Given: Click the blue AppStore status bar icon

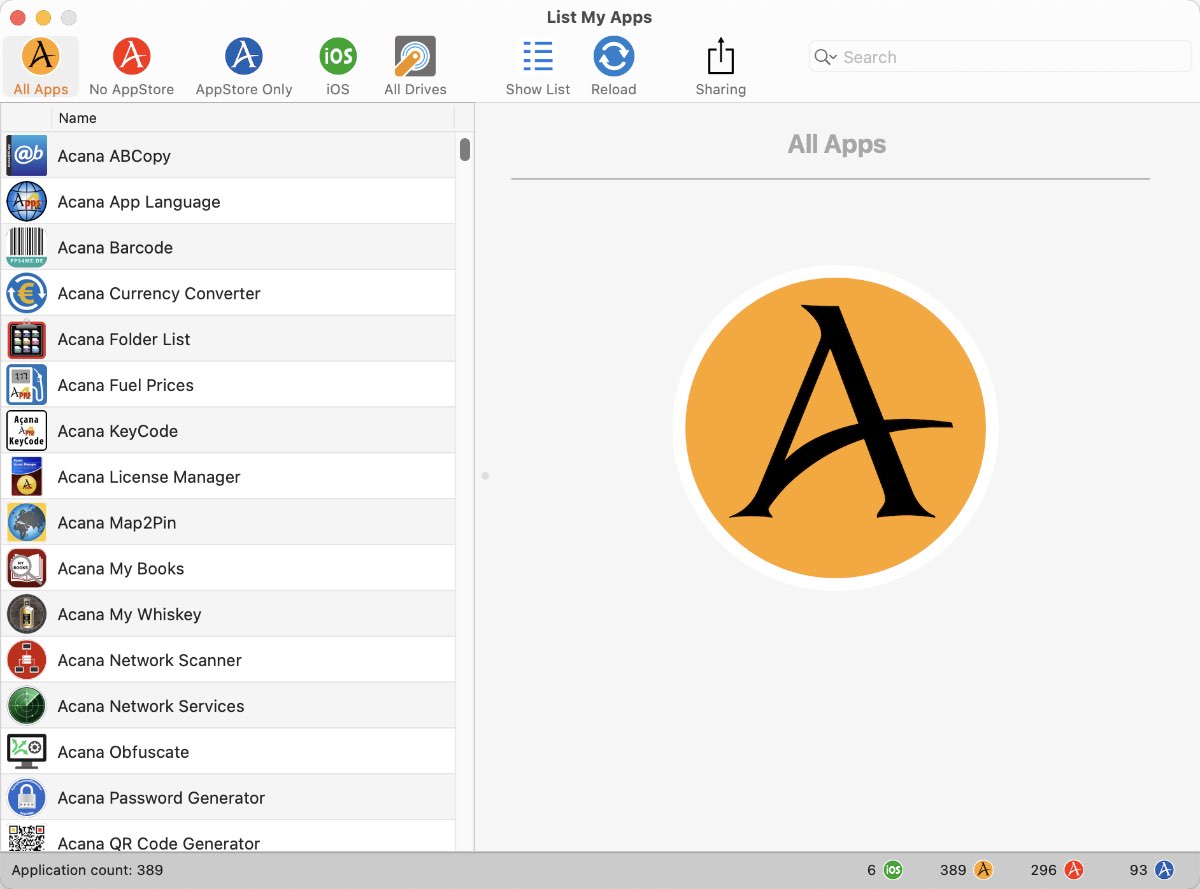Looking at the screenshot, I should [1164, 870].
